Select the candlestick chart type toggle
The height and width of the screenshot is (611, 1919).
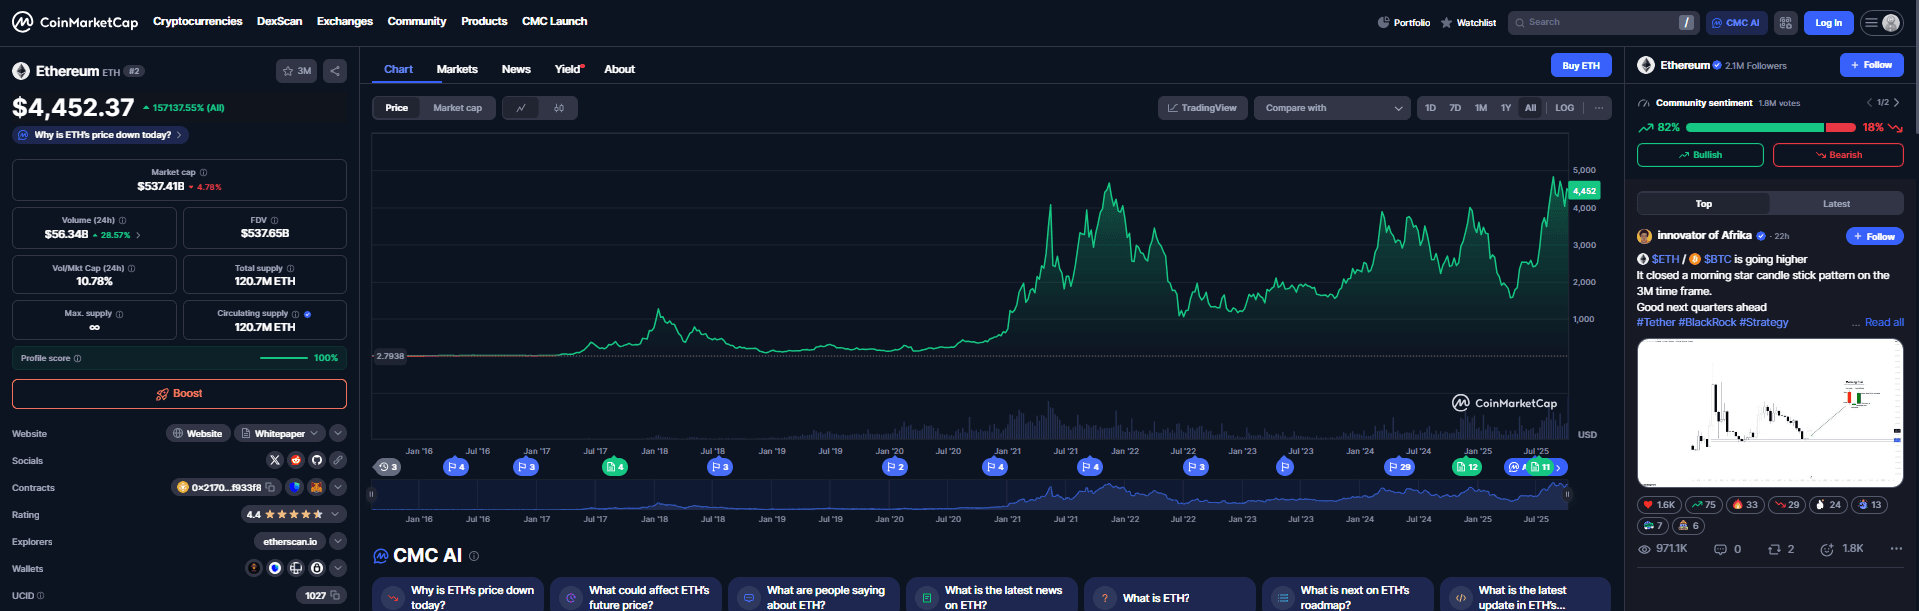559,108
